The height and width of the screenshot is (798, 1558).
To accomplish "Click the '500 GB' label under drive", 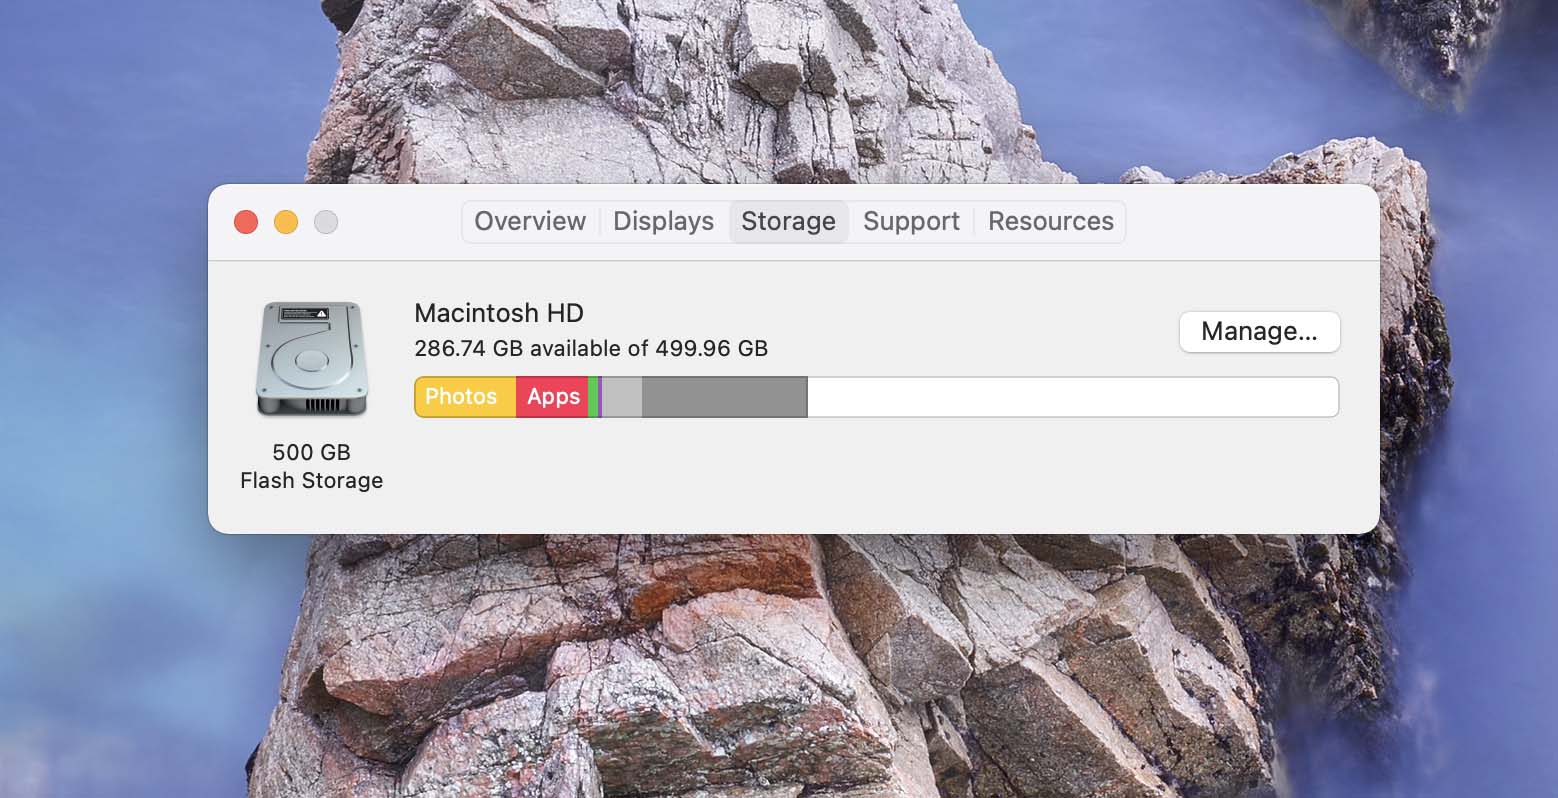I will click(311, 452).
